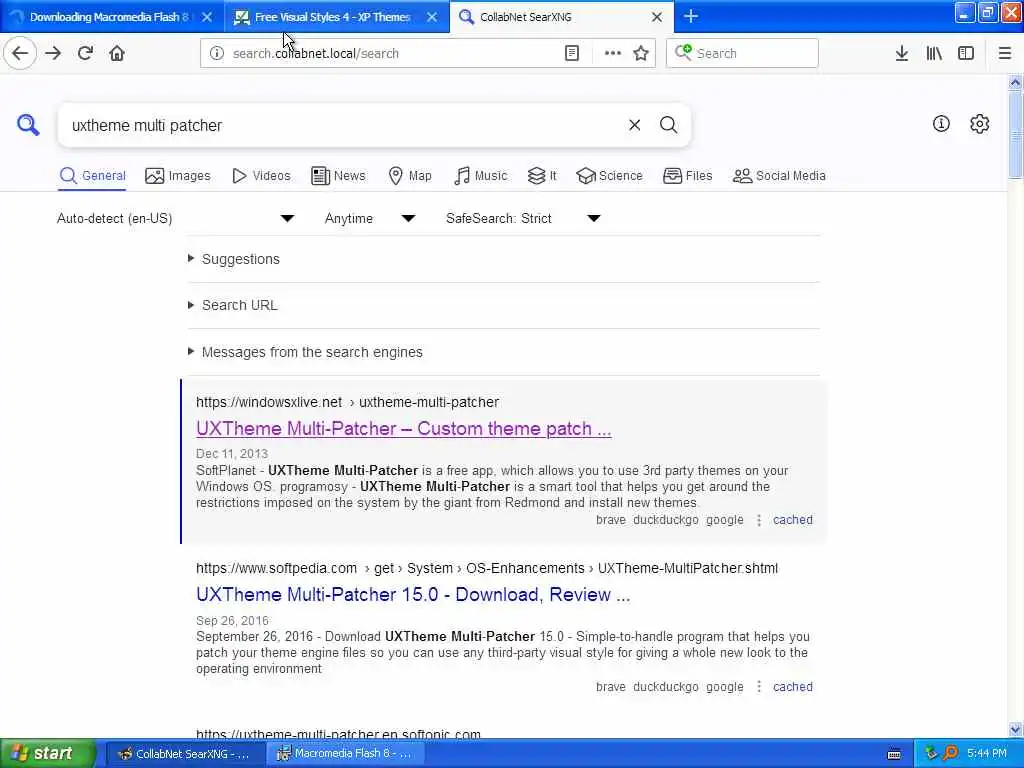Open the Anytime time range dropdown
1024x768 pixels.
[x=370, y=219]
